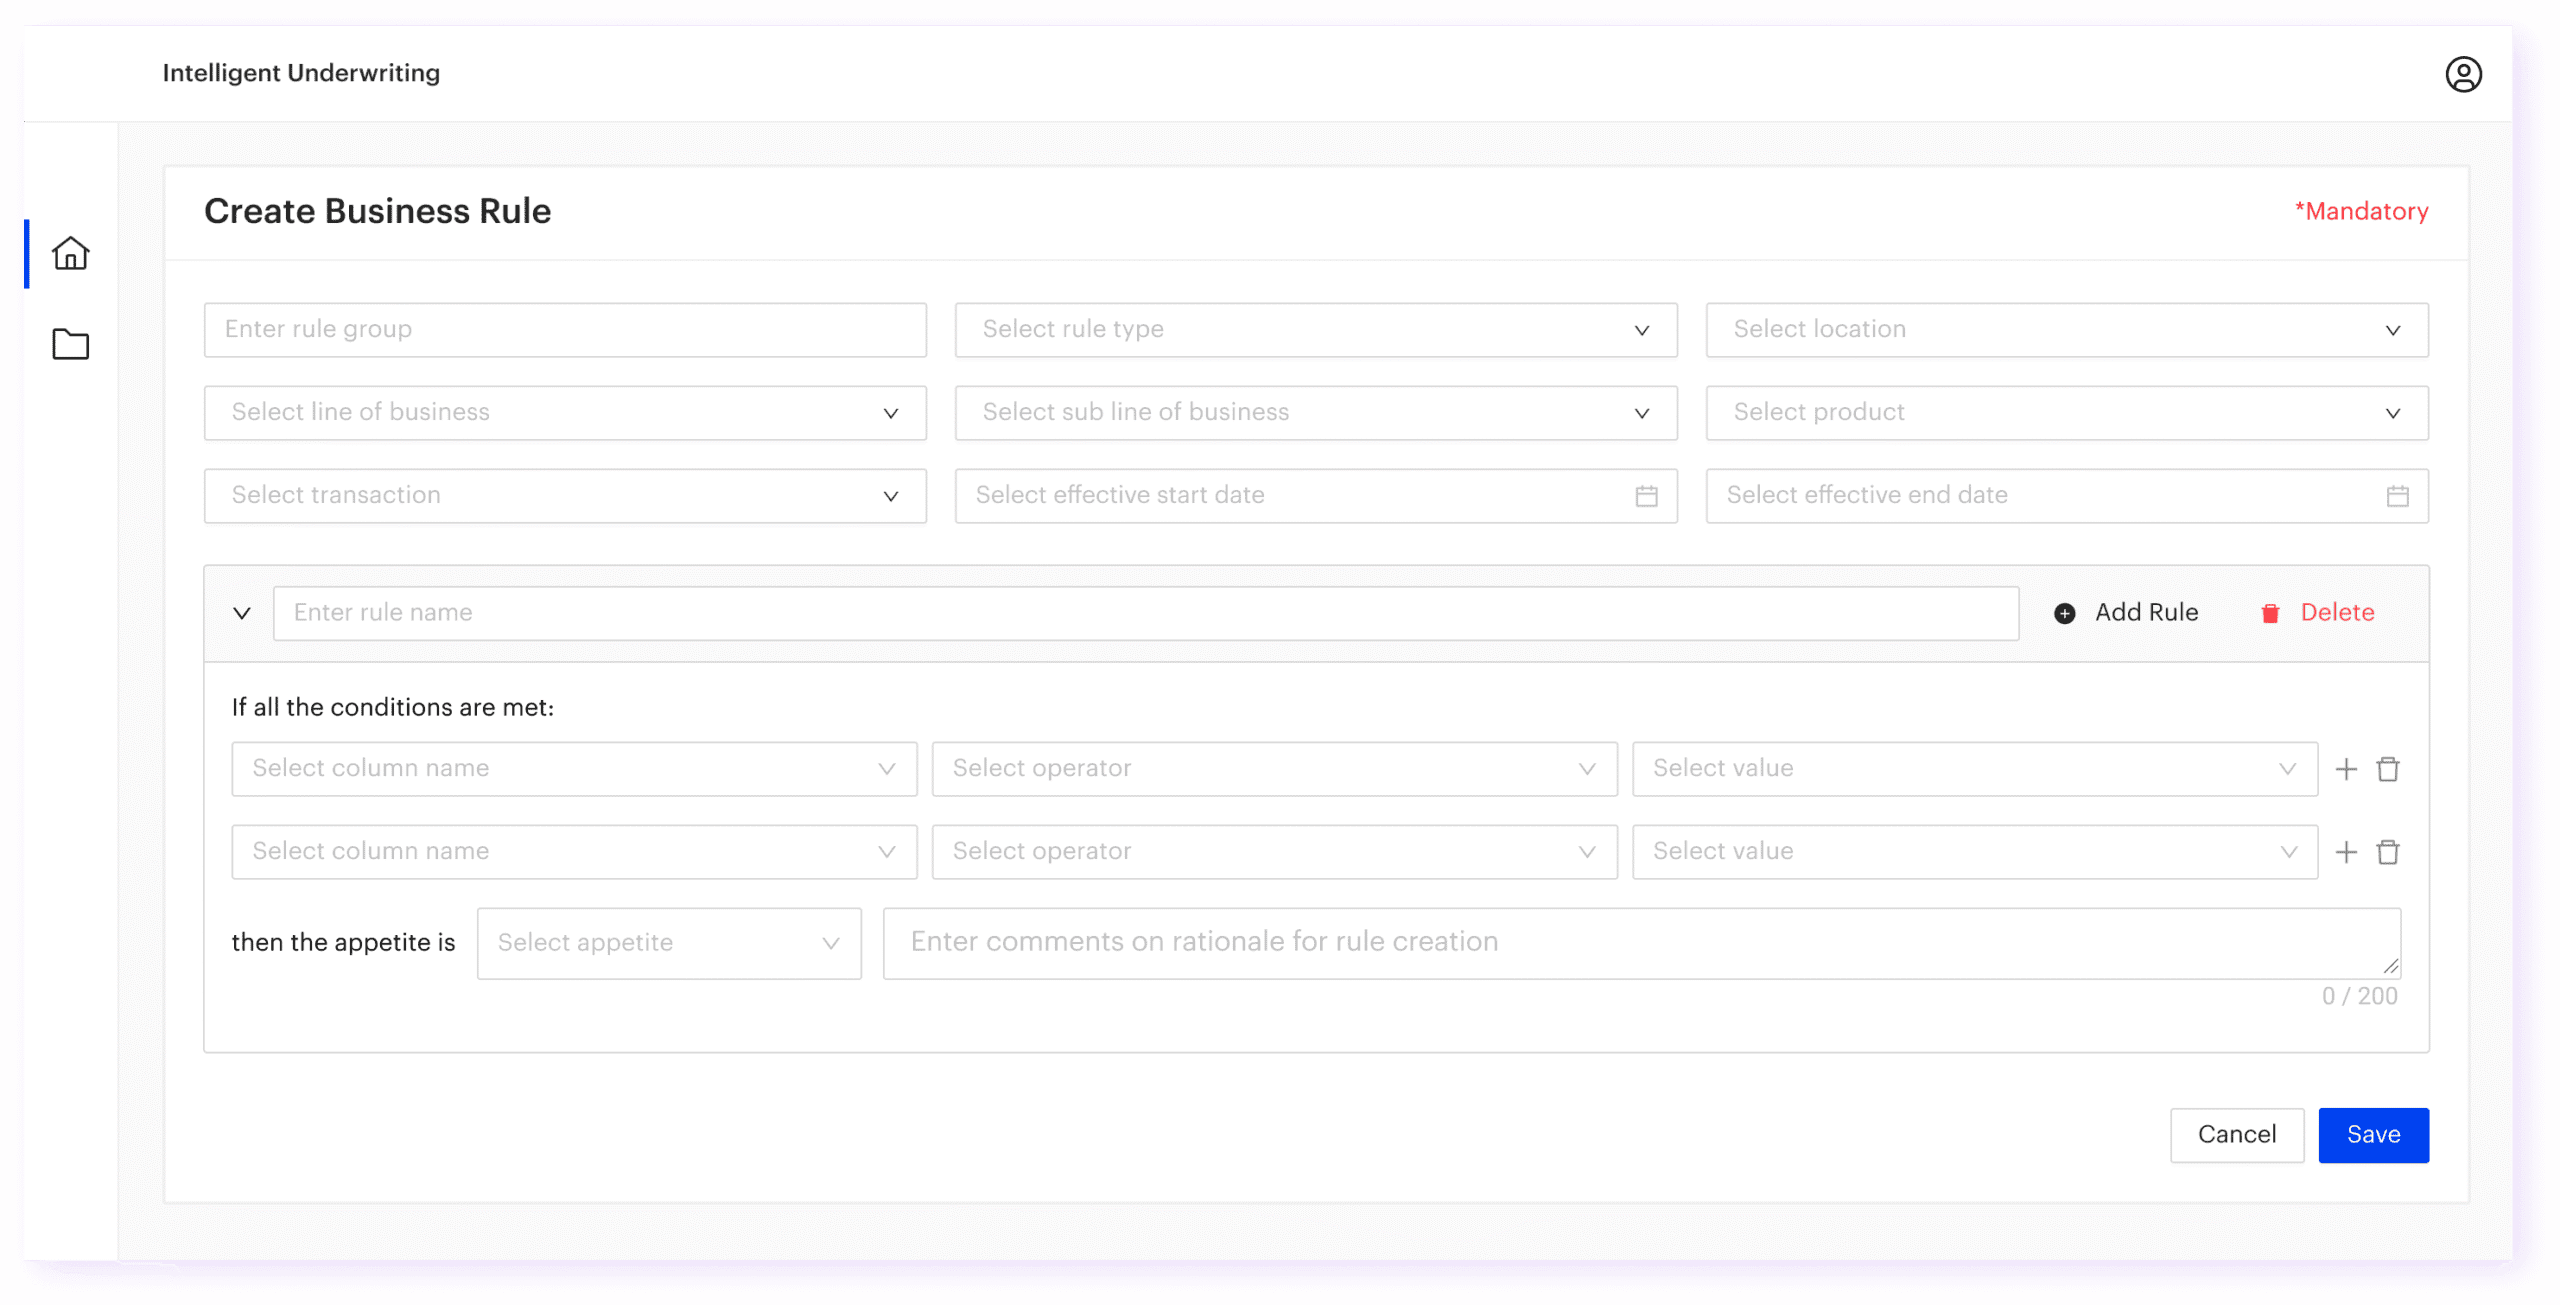Add condition using second row plus icon

click(2346, 852)
